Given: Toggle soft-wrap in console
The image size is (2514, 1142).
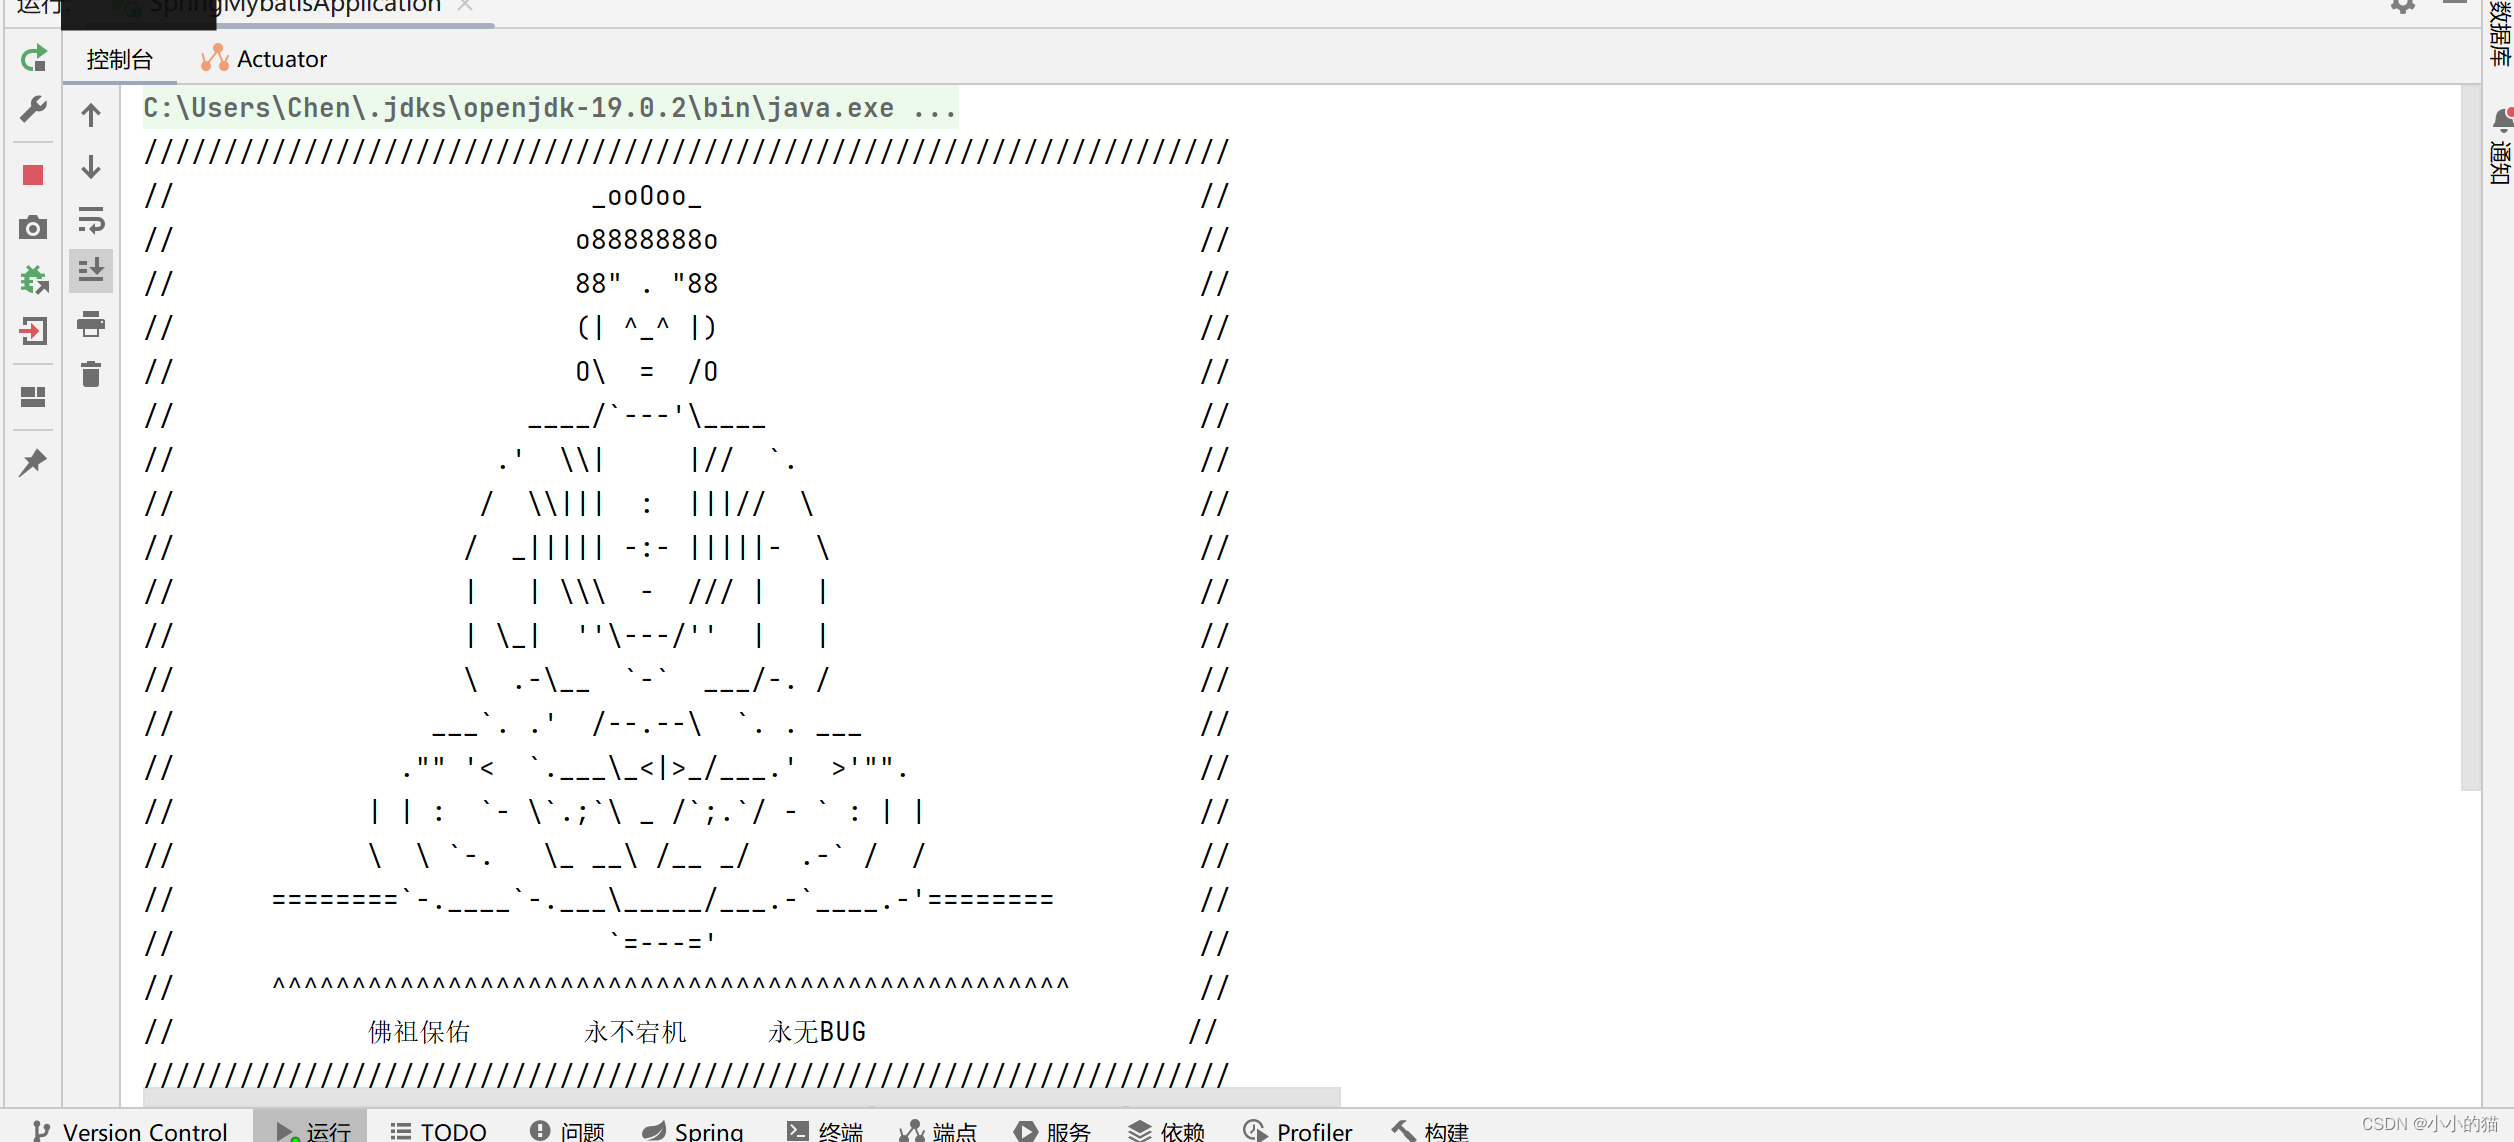Looking at the screenshot, I should tap(91, 220).
